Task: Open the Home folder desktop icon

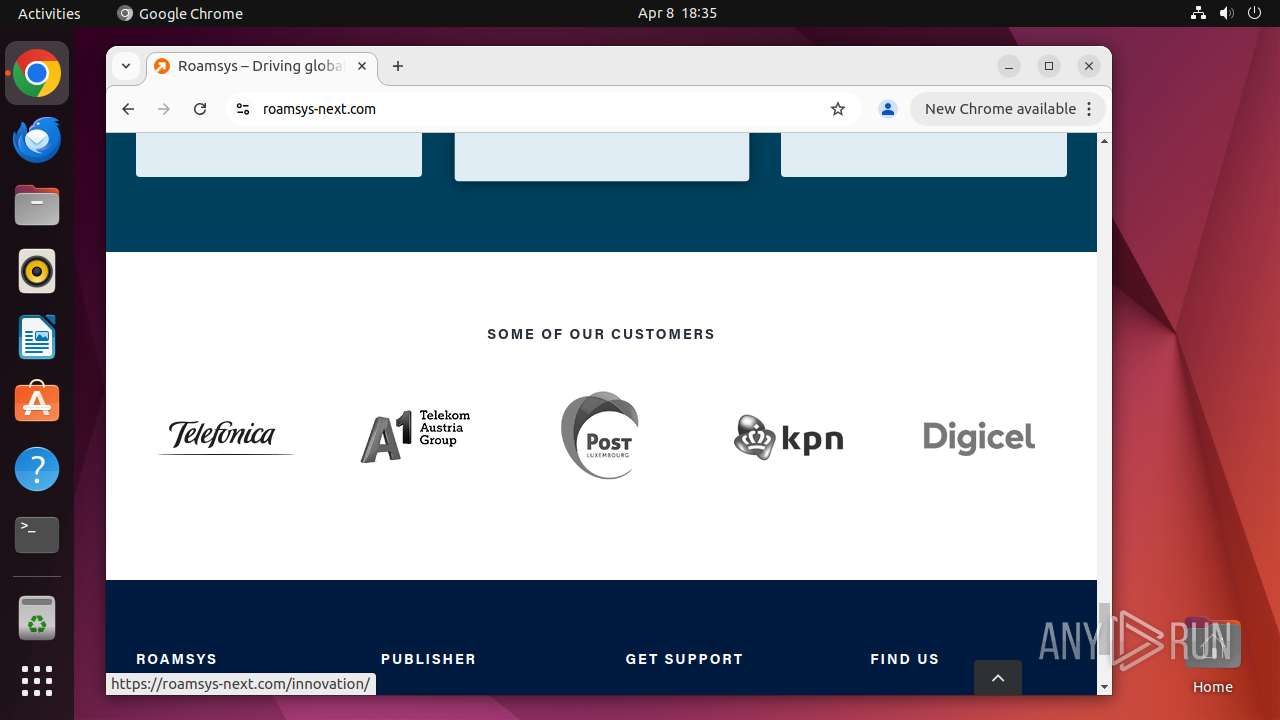Action: (x=1212, y=656)
